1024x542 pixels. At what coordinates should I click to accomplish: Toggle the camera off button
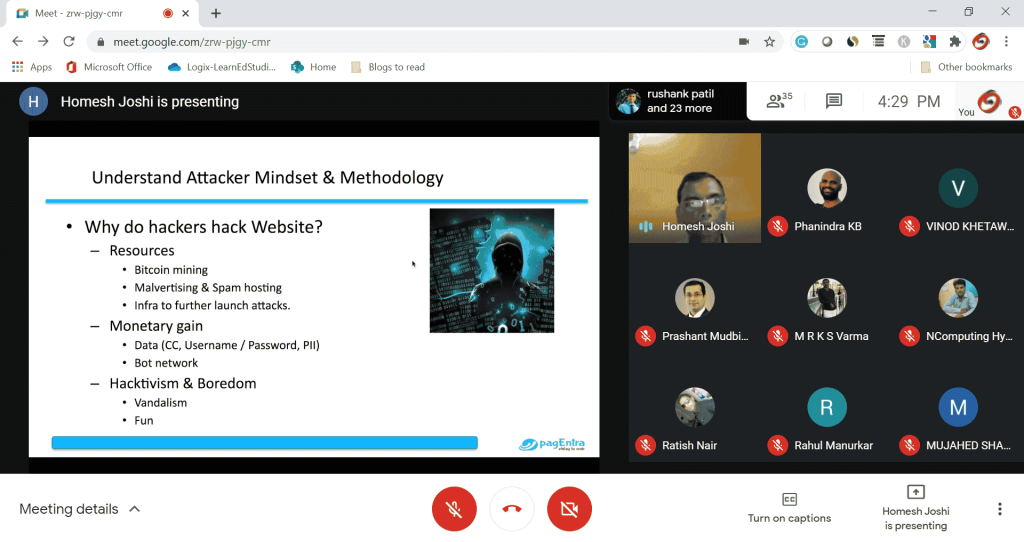(570, 509)
